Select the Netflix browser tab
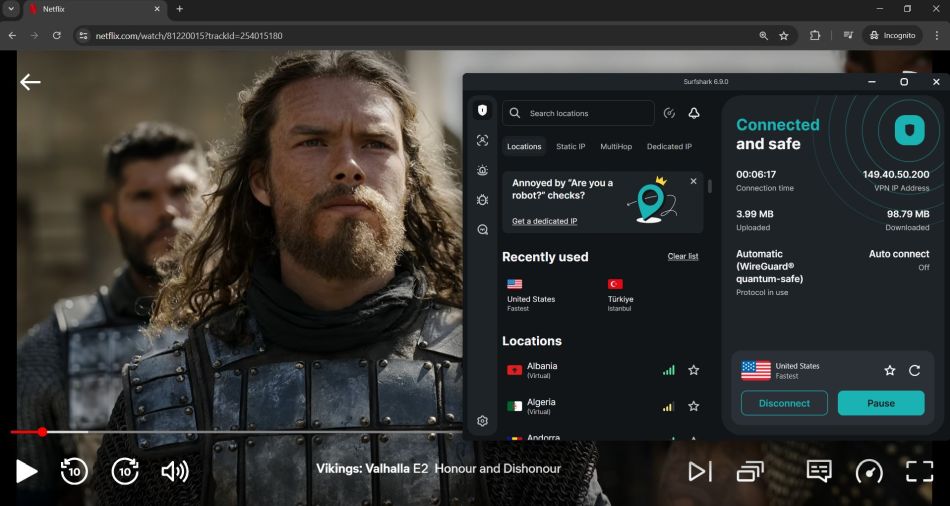The image size is (950, 506). (x=94, y=10)
